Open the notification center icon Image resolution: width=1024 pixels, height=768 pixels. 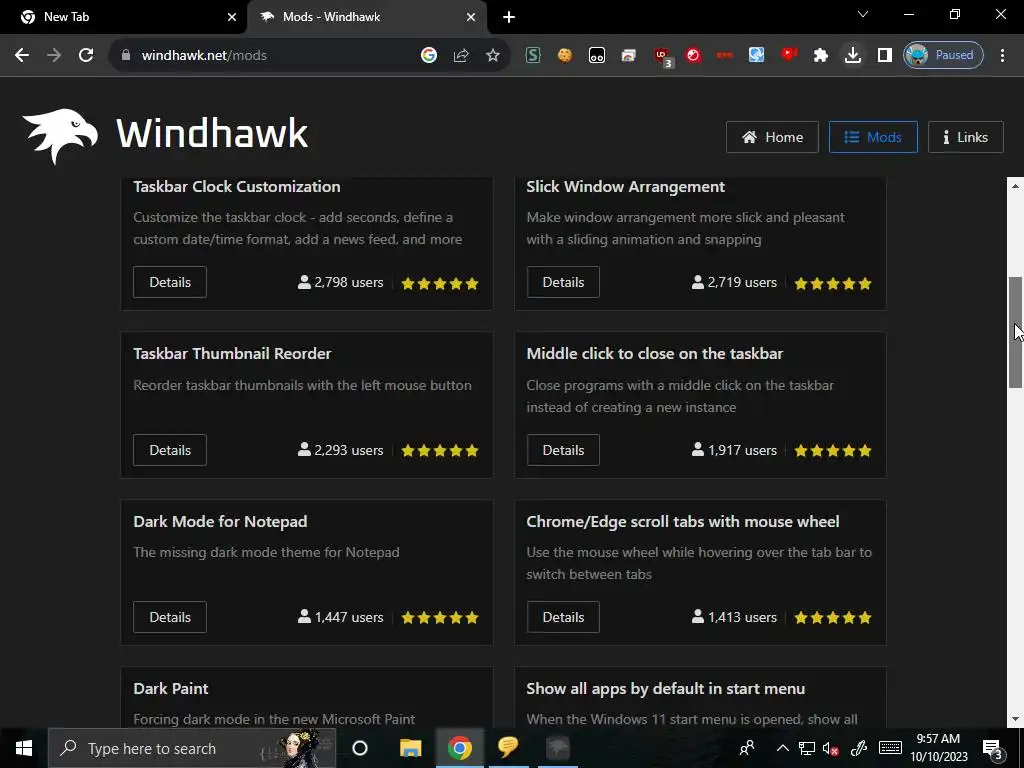(x=993, y=749)
